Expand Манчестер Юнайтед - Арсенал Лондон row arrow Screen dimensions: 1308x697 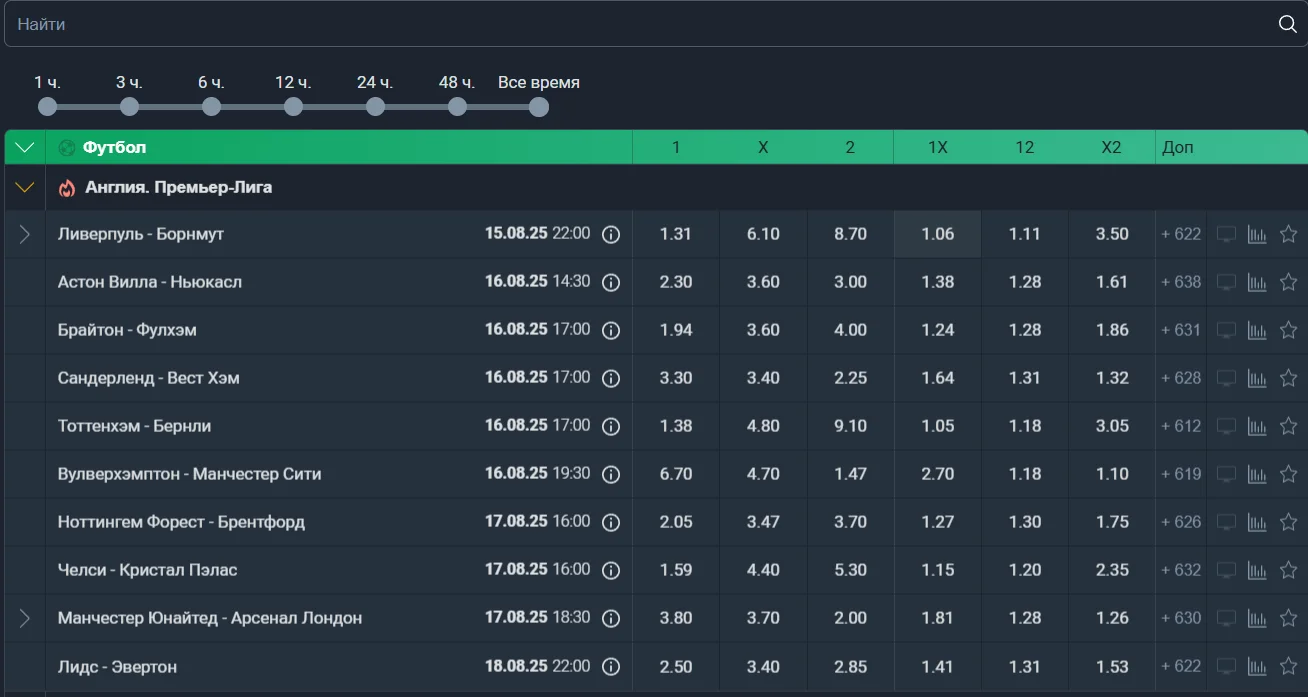(x=25, y=618)
